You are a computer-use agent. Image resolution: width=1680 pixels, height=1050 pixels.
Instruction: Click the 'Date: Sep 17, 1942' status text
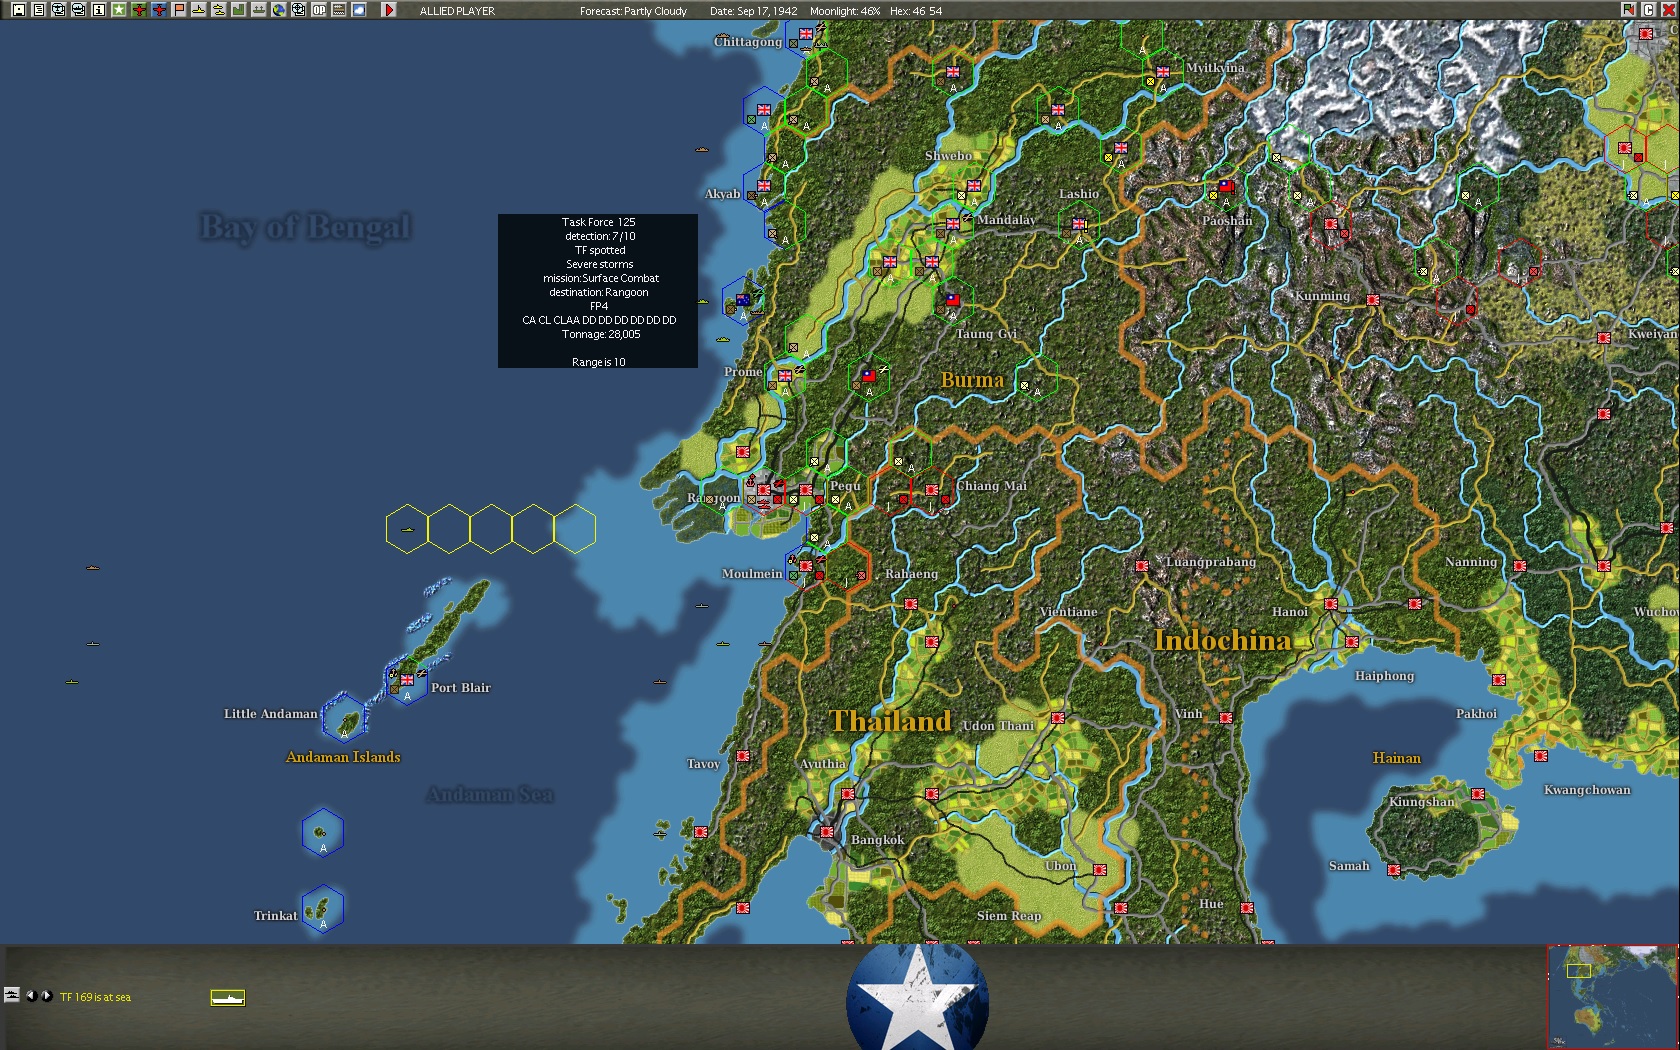click(x=754, y=11)
